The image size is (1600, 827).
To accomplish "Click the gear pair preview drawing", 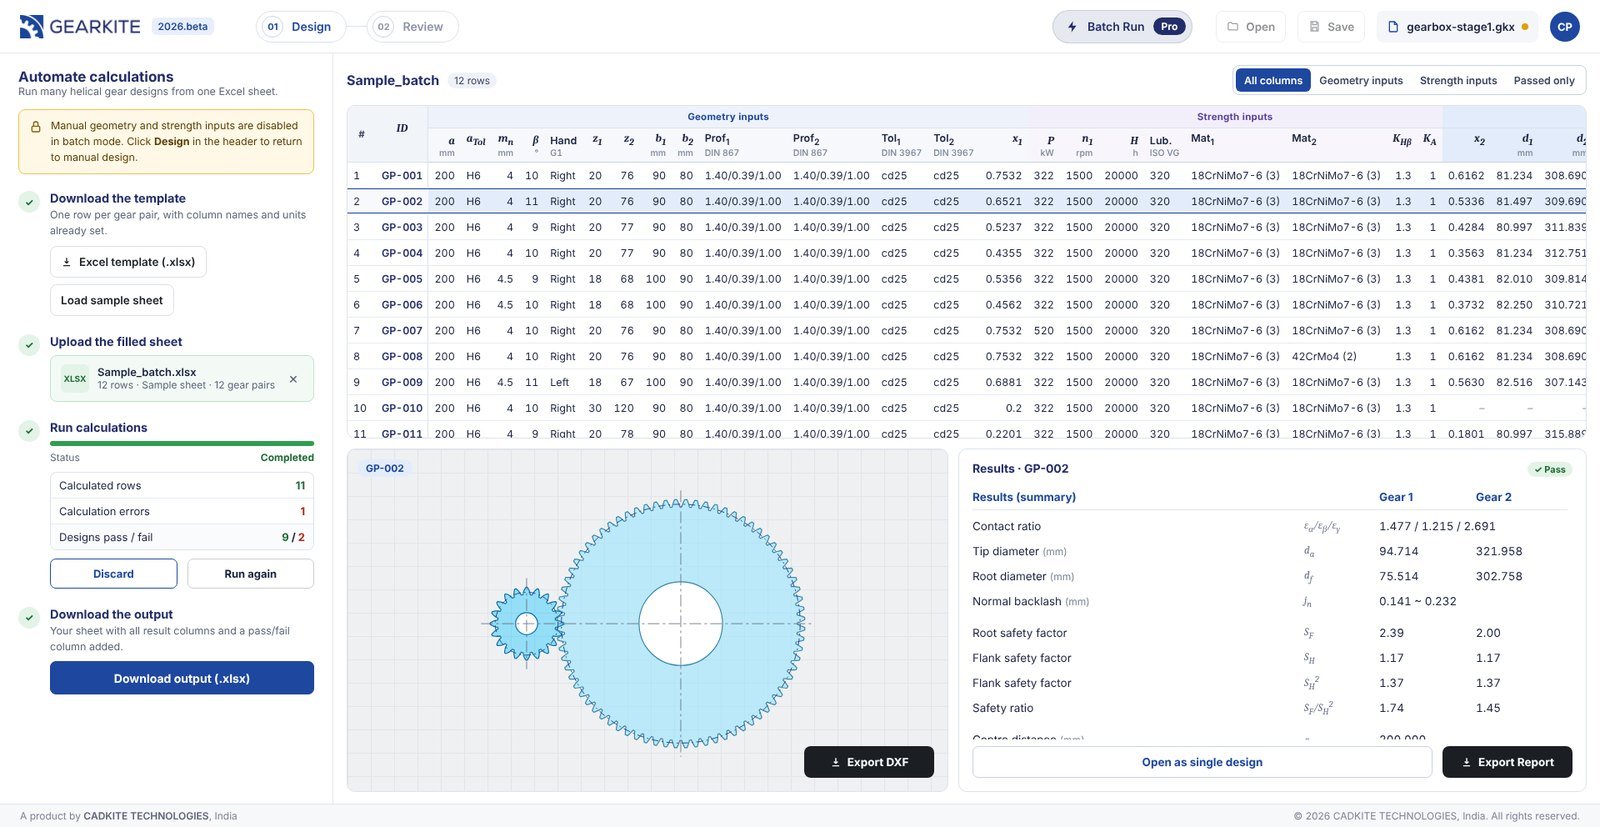I will point(648,623).
